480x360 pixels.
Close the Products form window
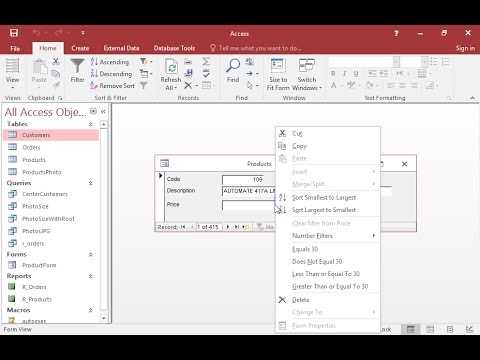[404, 164]
